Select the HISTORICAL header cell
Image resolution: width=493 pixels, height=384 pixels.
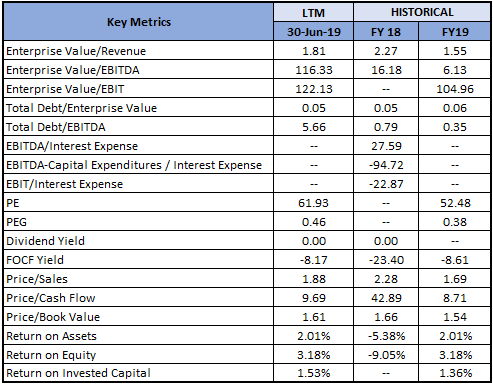coord(422,12)
